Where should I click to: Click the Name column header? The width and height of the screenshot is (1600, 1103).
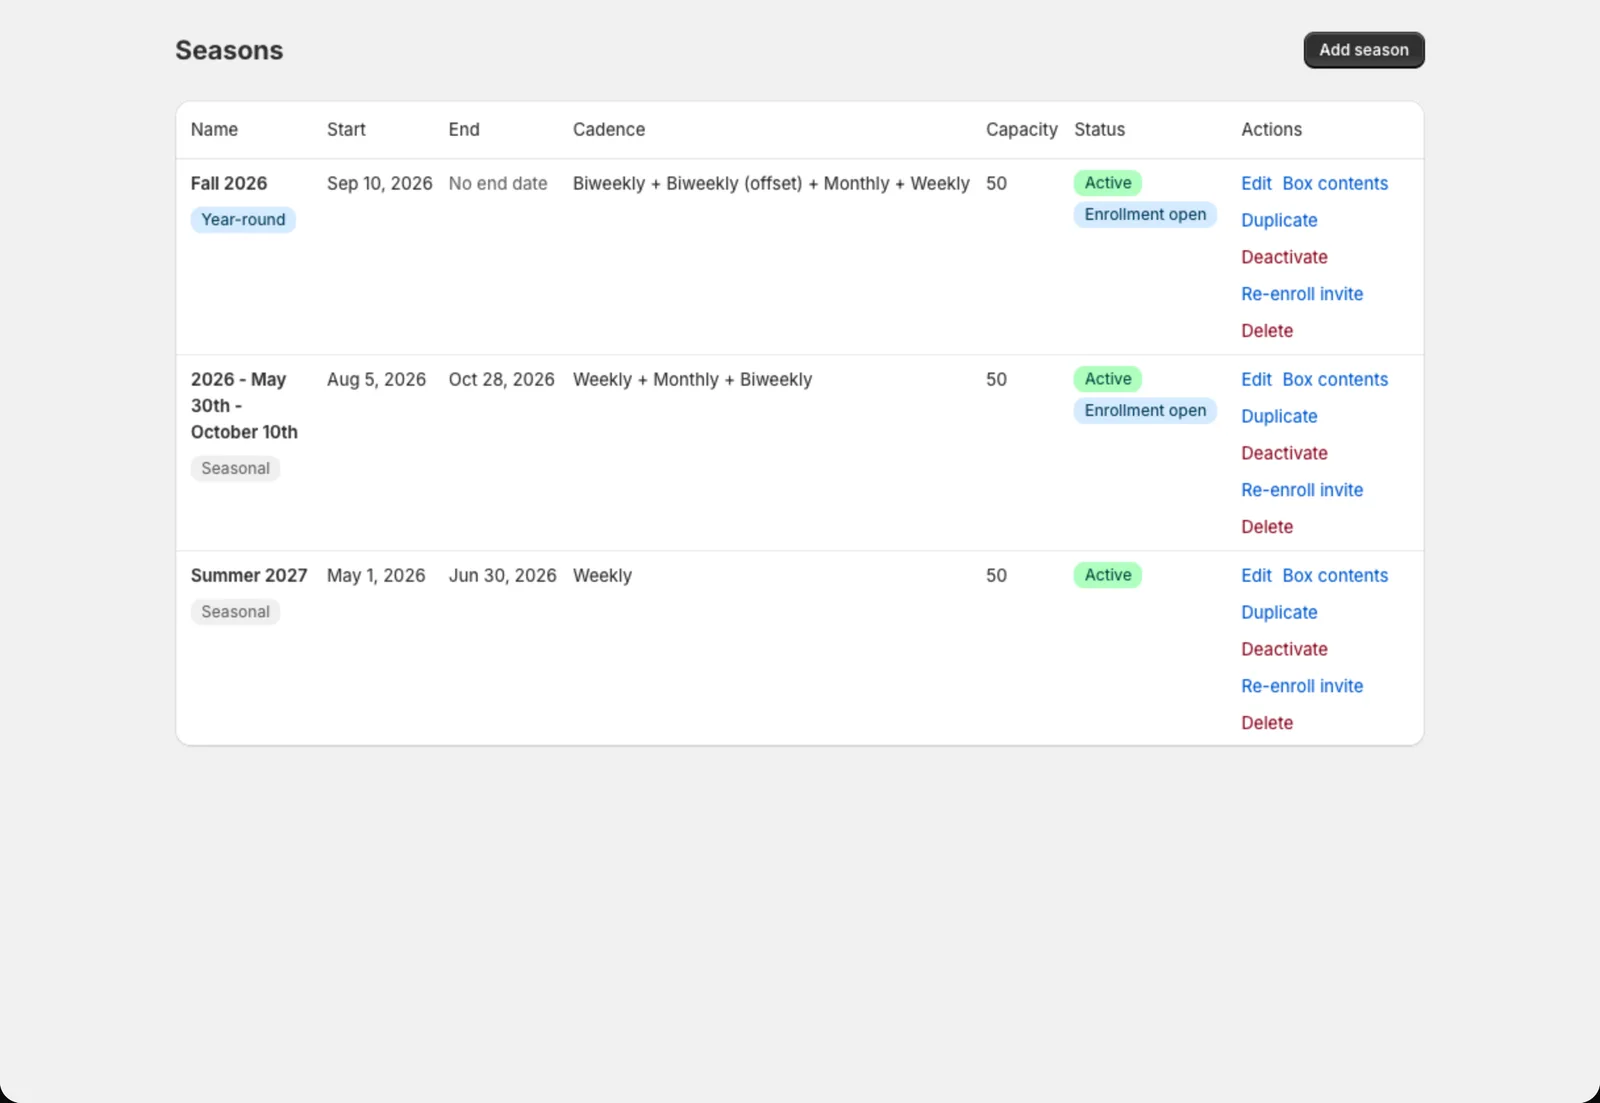tap(214, 129)
